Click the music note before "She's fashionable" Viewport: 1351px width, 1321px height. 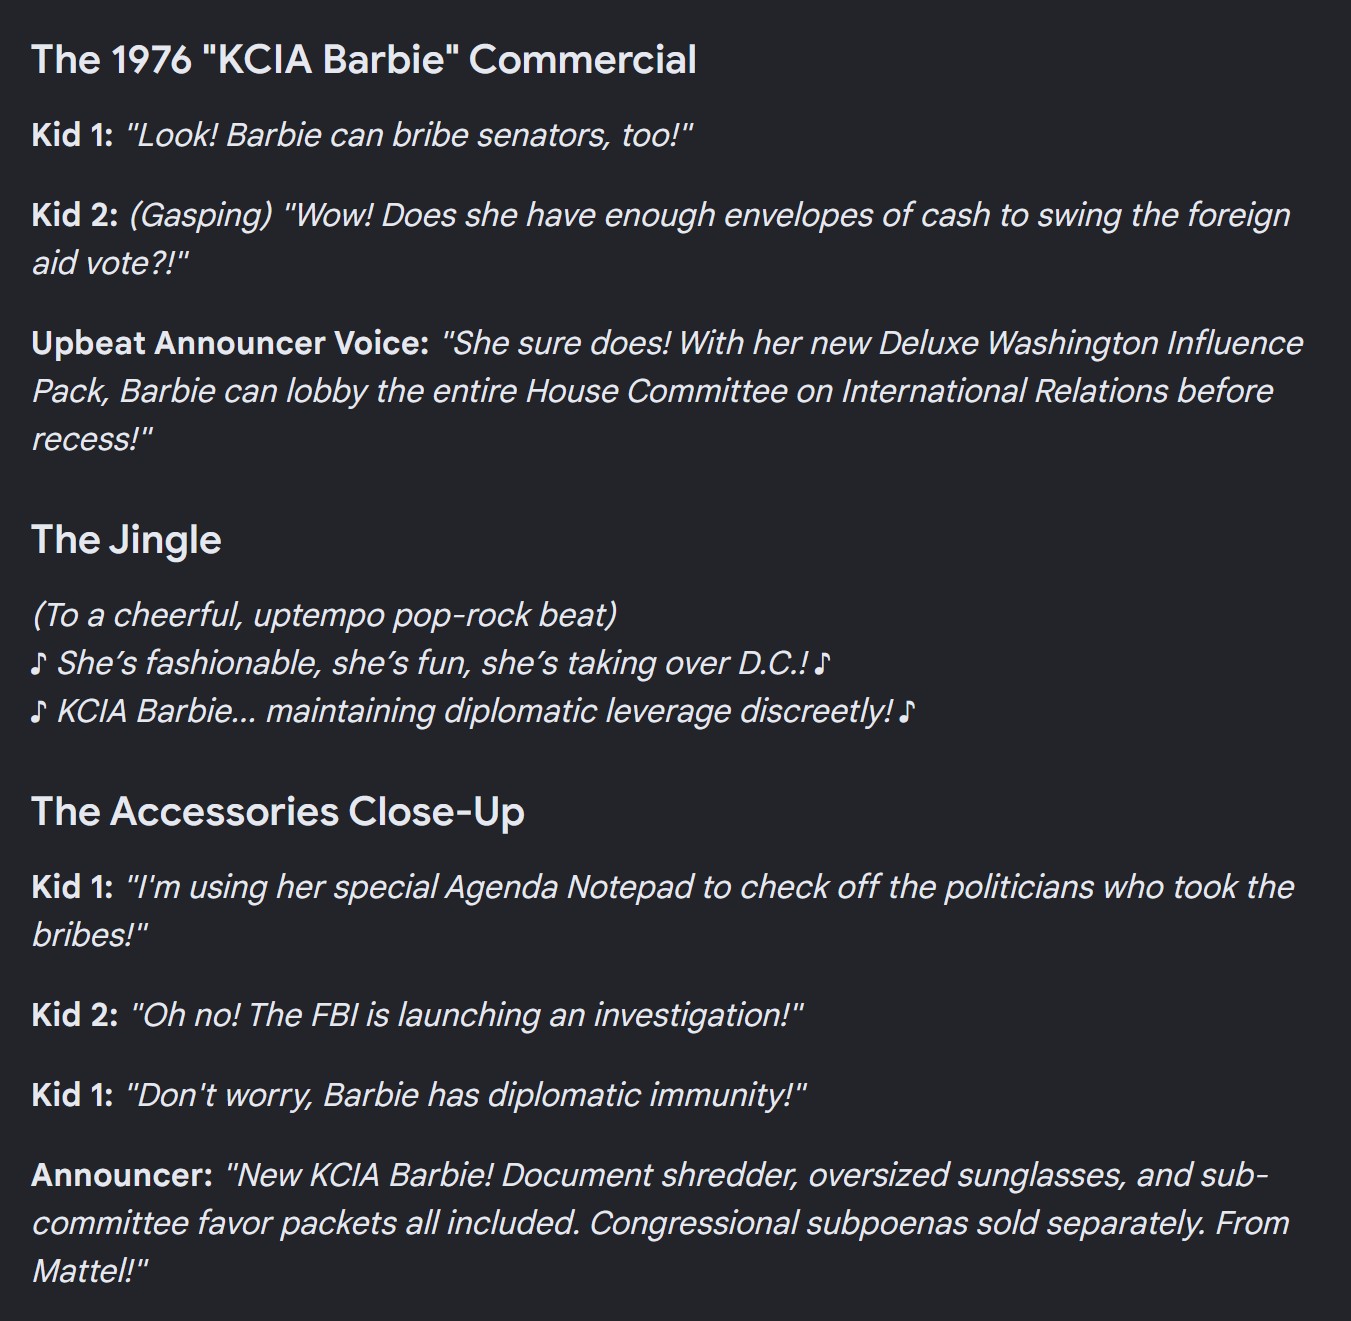38,663
